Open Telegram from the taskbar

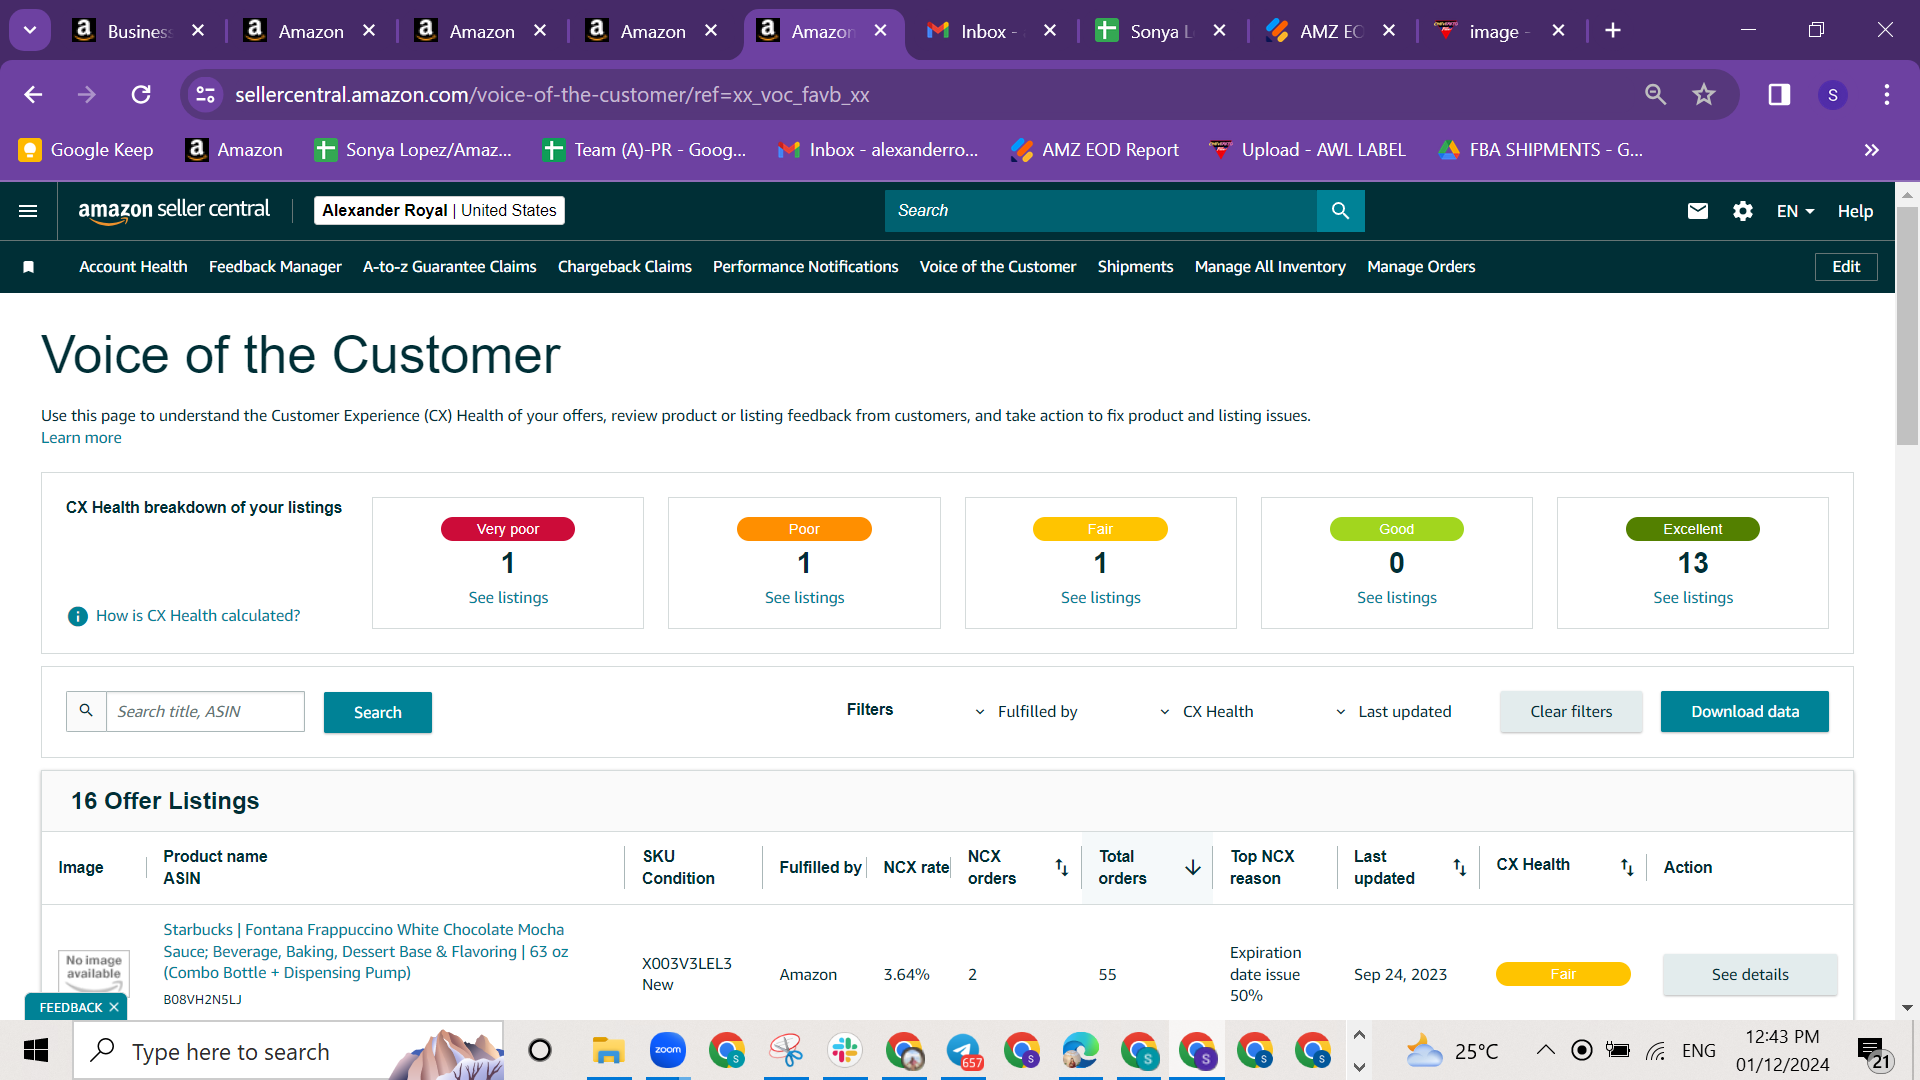click(x=963, y=1050)
